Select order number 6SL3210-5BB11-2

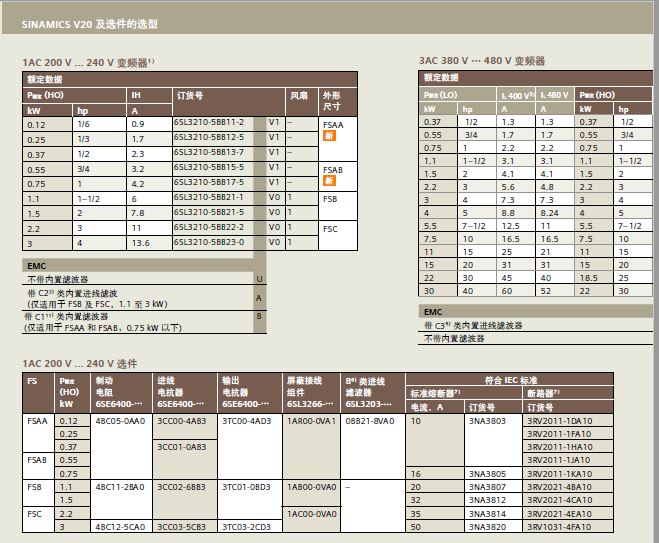click(x=209, y=122)
